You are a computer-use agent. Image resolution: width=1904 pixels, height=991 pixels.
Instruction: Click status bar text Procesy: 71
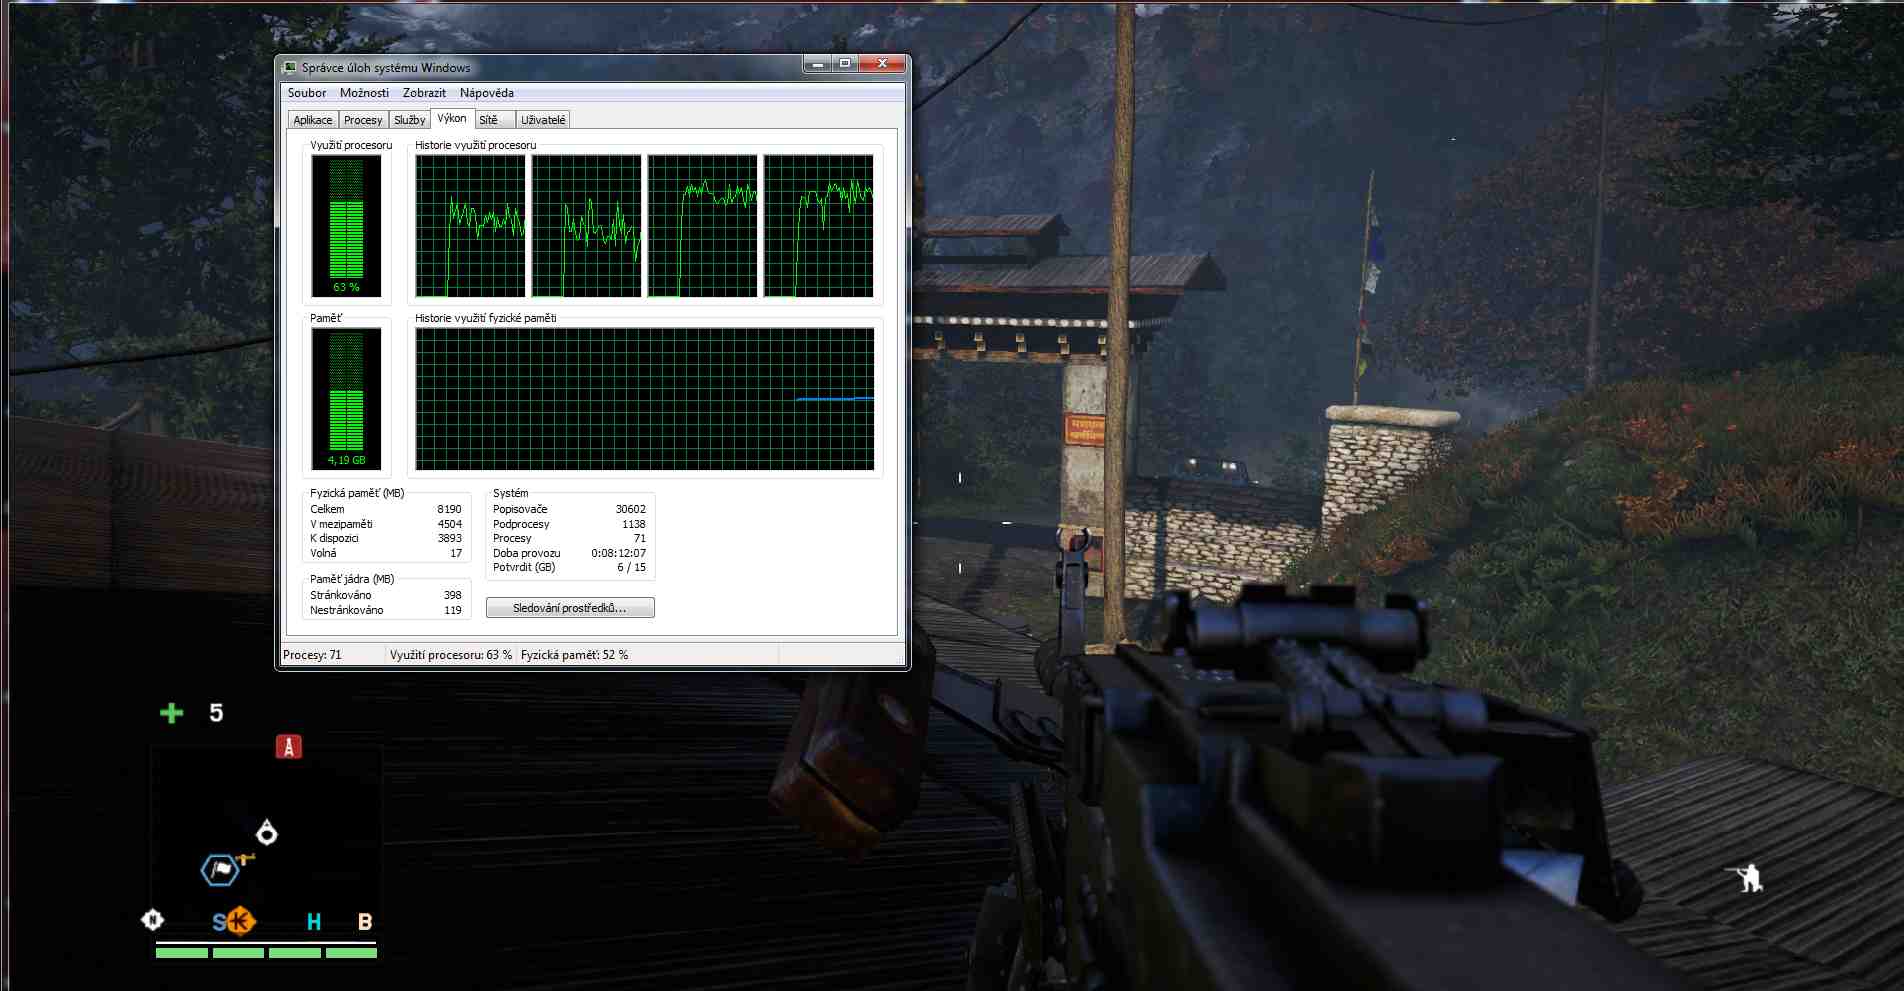pos(312,655)
